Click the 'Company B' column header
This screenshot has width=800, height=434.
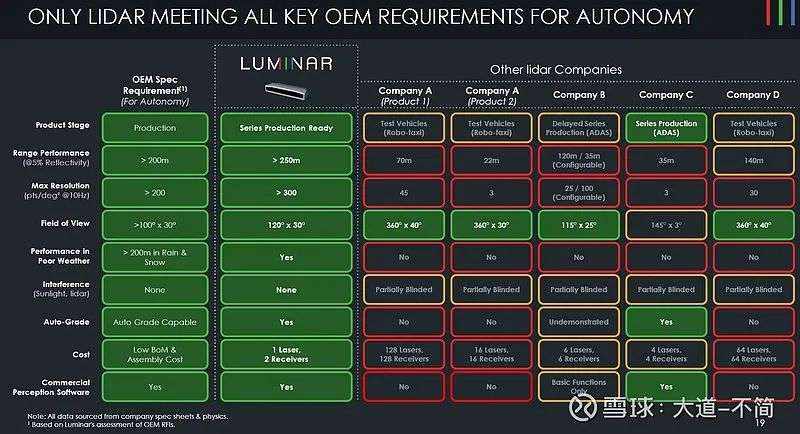click(579, 95)
